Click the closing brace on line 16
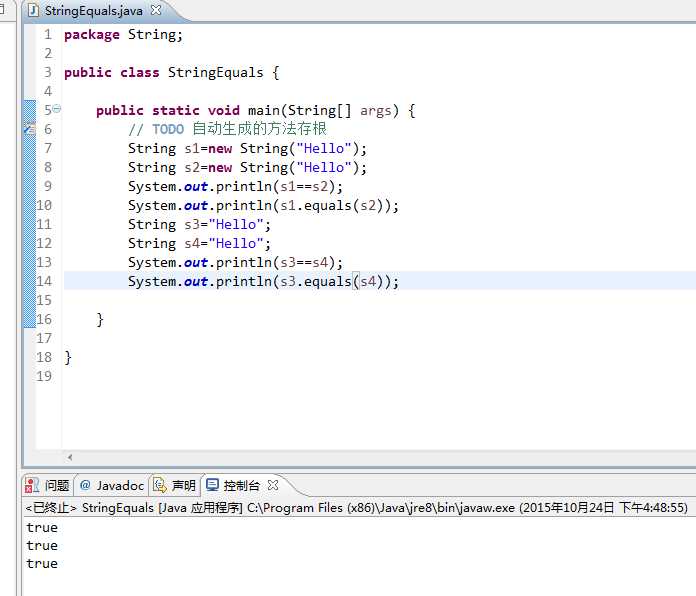 tap(100, 320)
